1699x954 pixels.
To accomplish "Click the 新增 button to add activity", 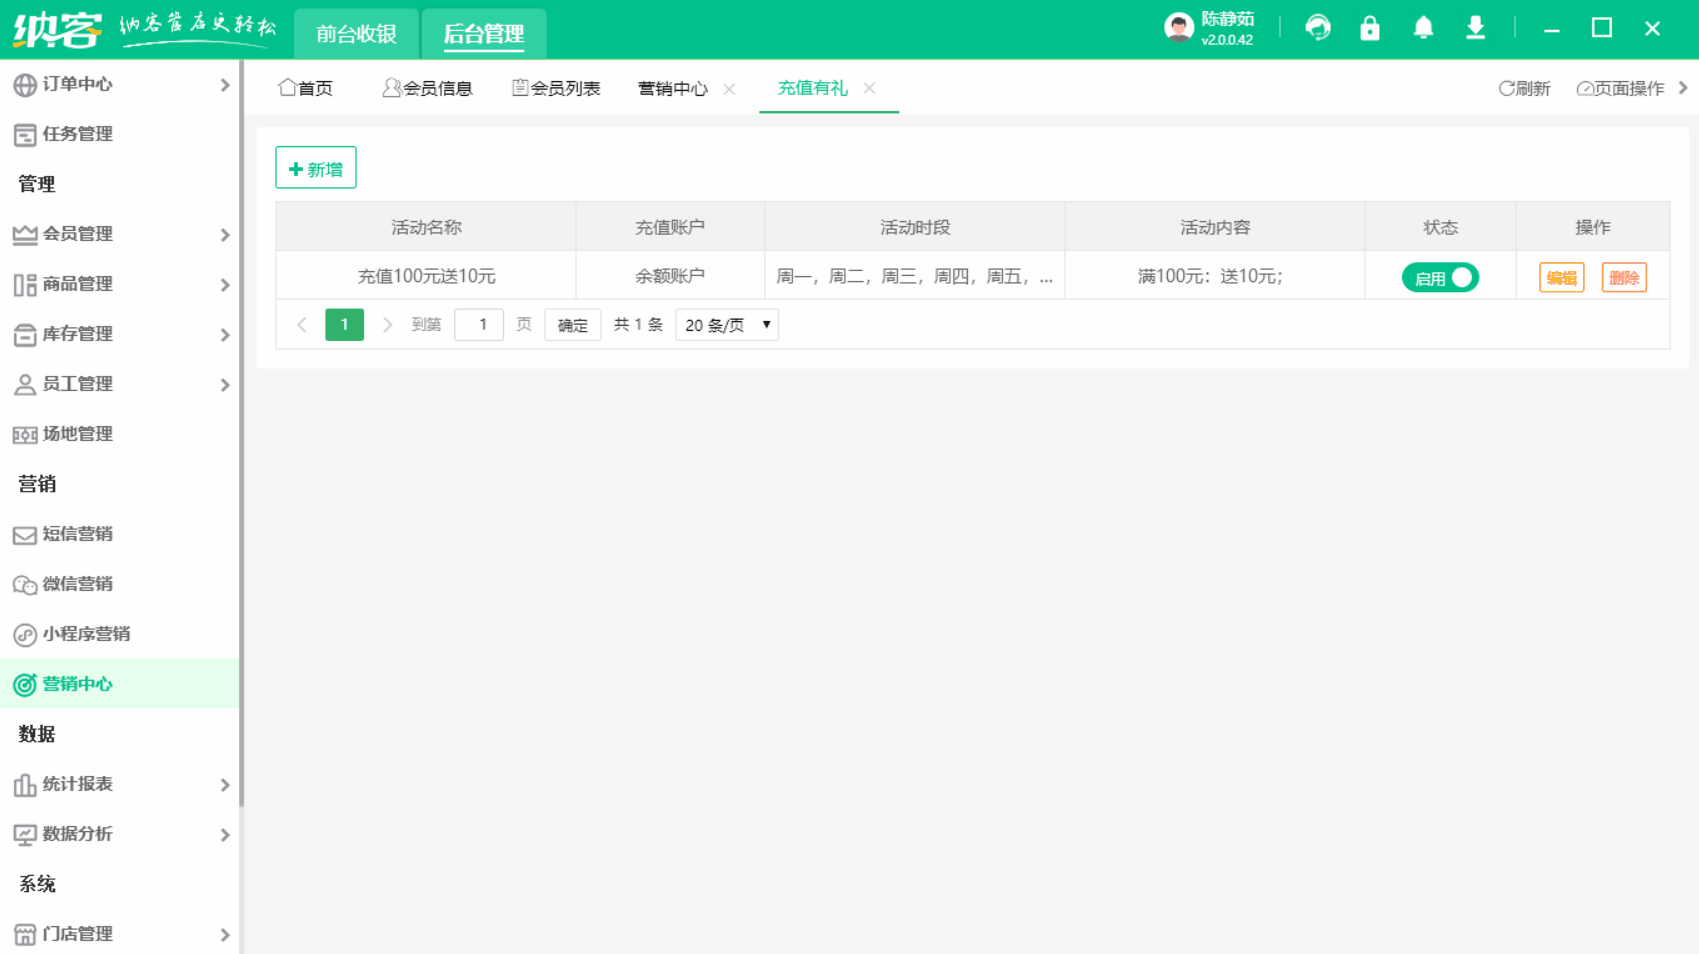I will tap(315, 167).
